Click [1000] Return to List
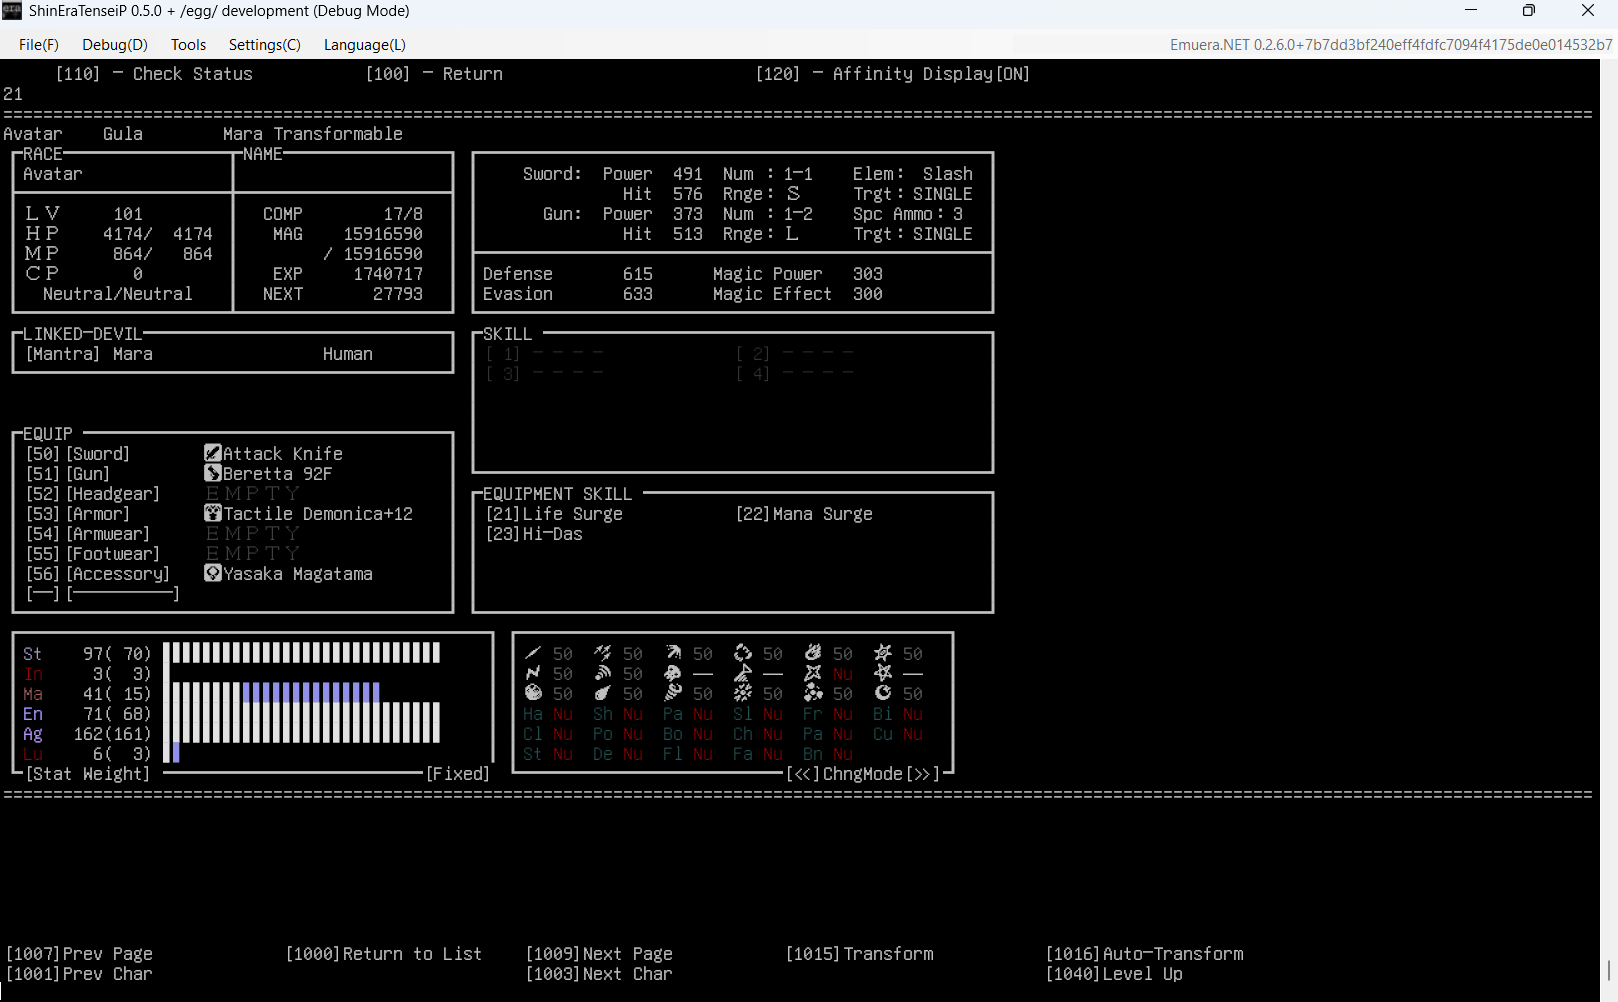The image size is (1618, 1002). pos(383,954)
